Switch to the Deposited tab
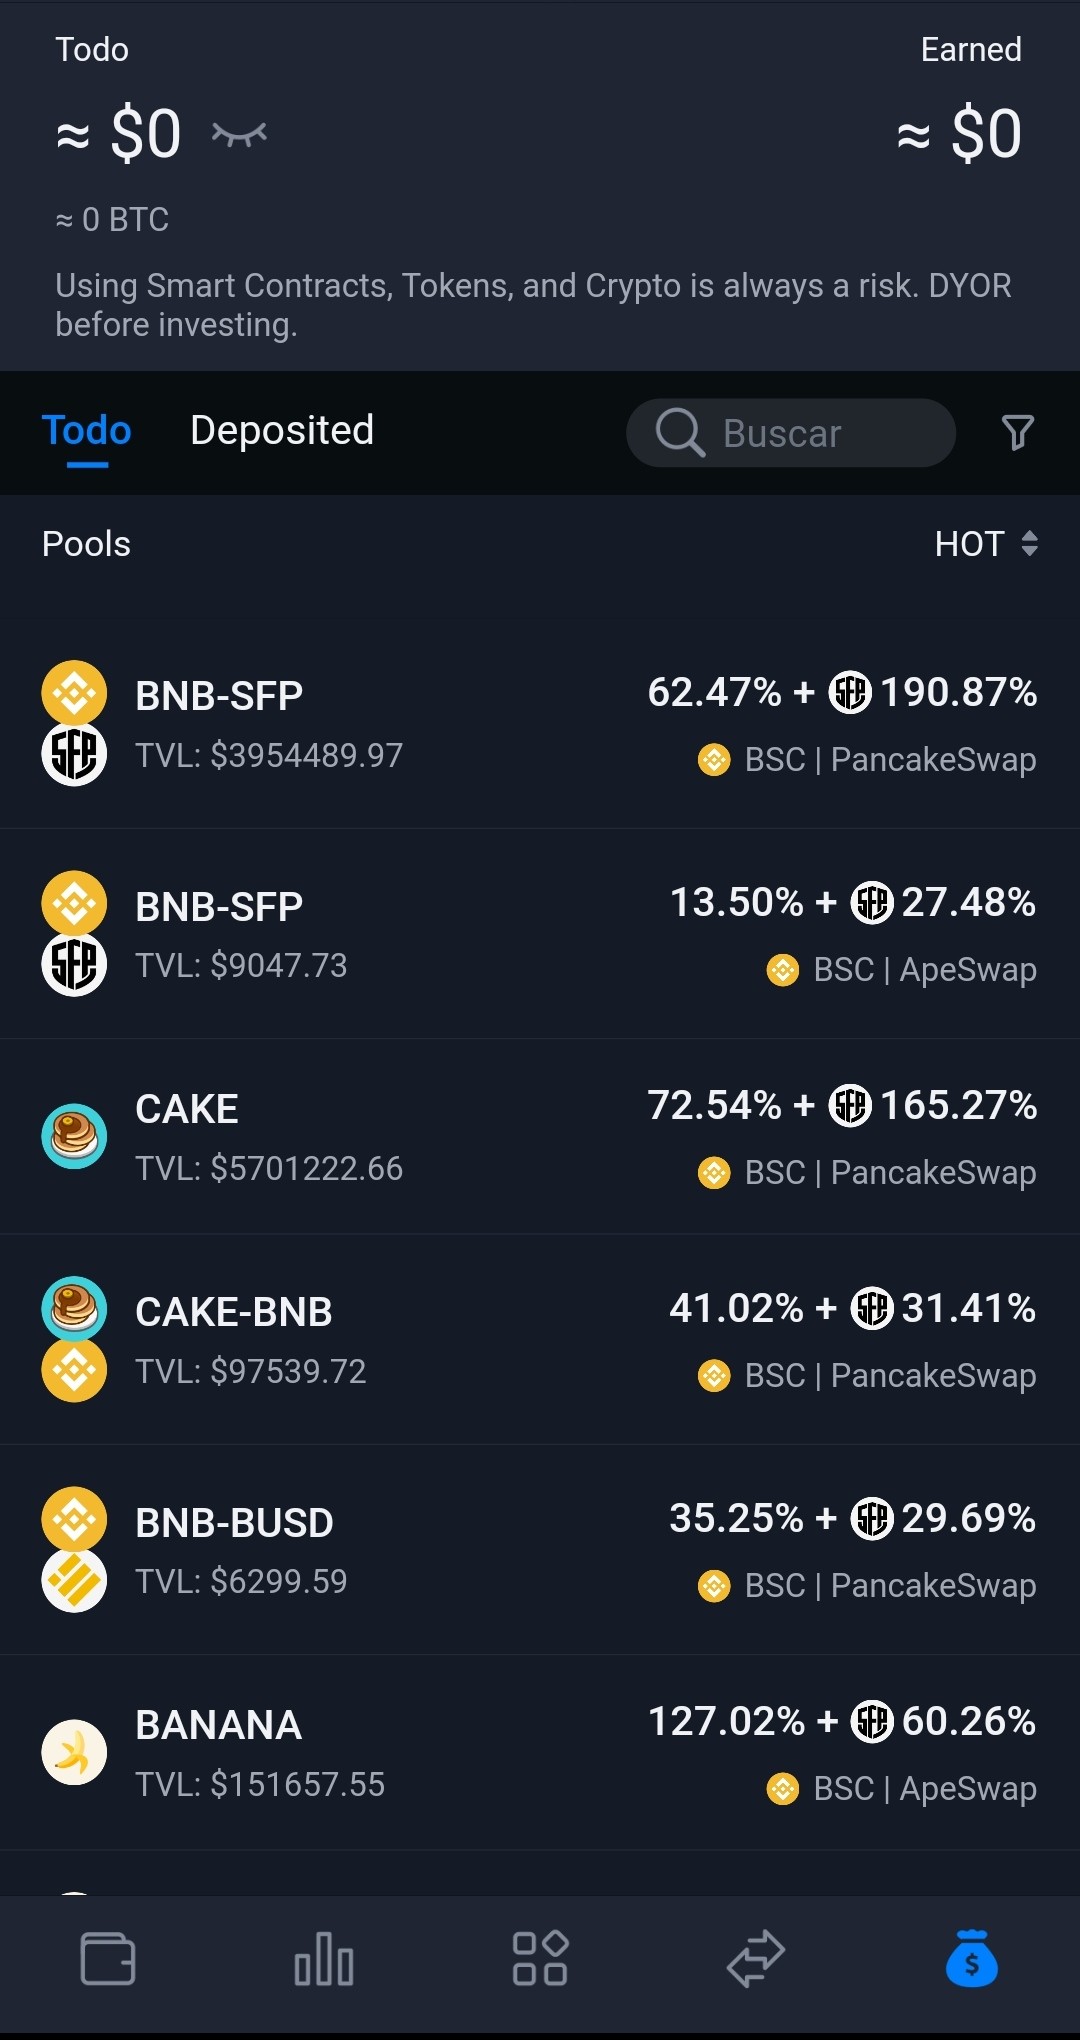The image size is (1080, 2040). (282, 431)
